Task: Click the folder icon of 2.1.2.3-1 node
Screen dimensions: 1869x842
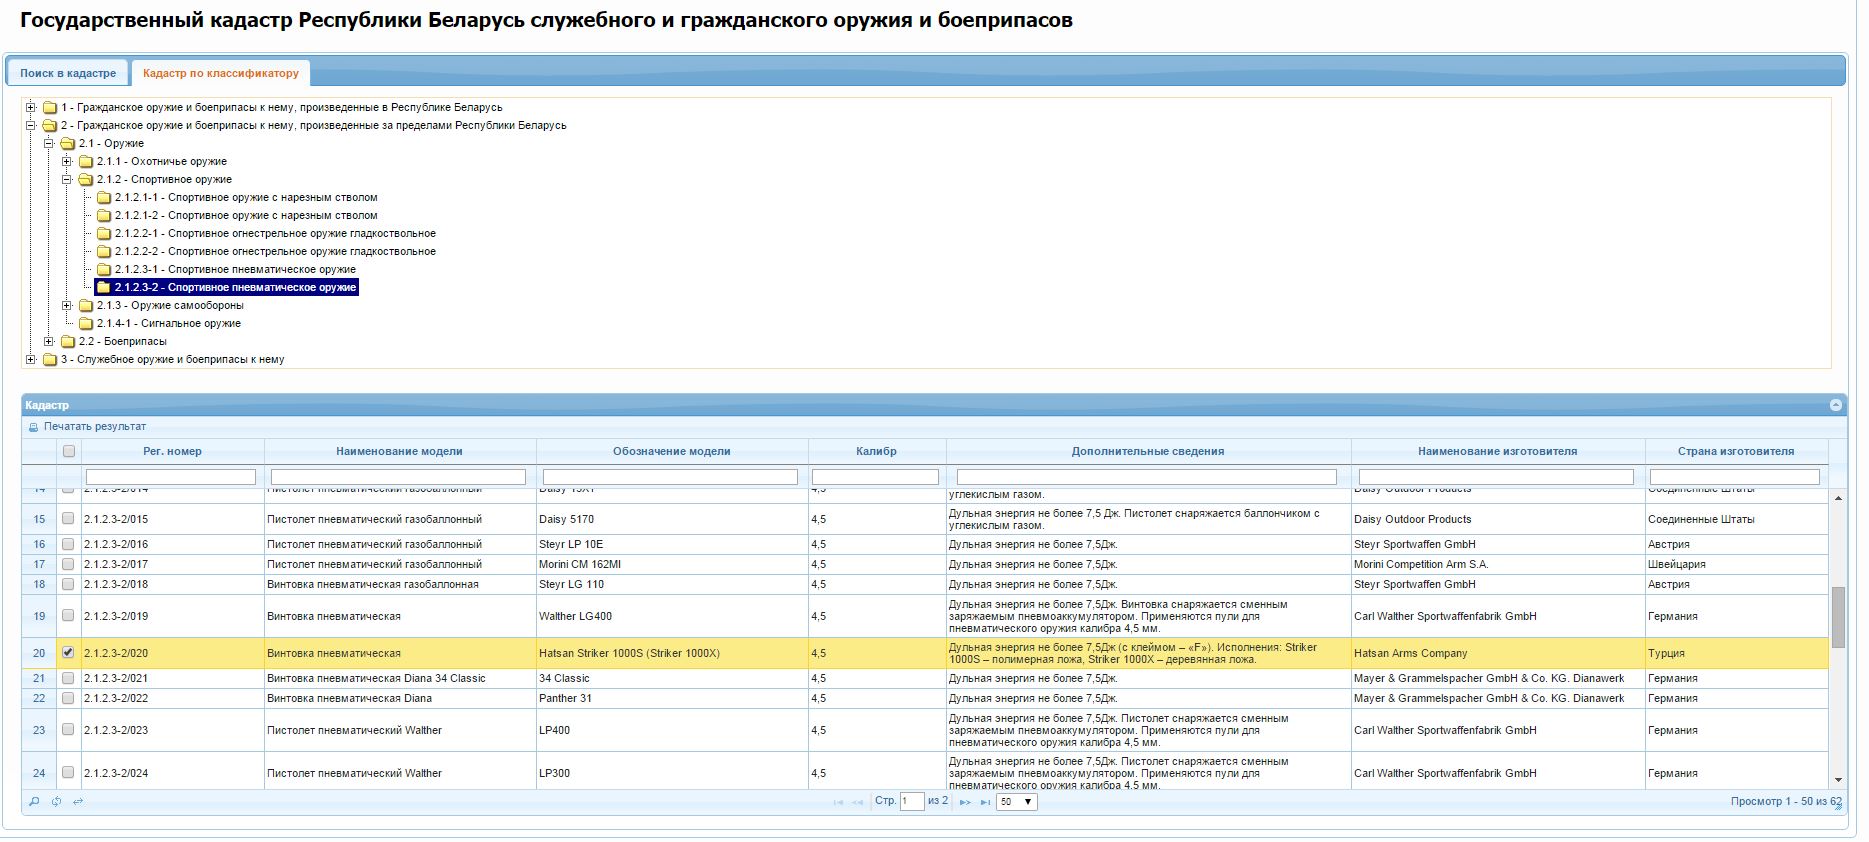Action: click(x=104, y=270)
